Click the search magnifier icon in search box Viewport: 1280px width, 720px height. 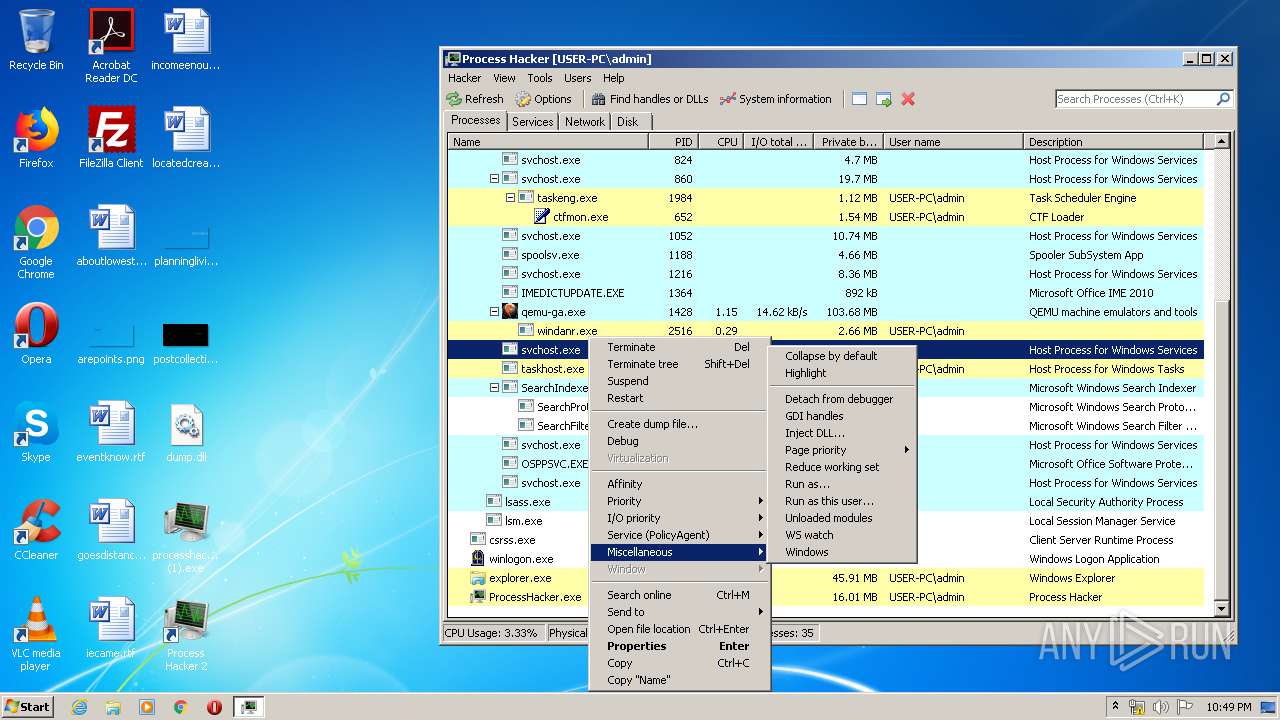point(1222,99)
